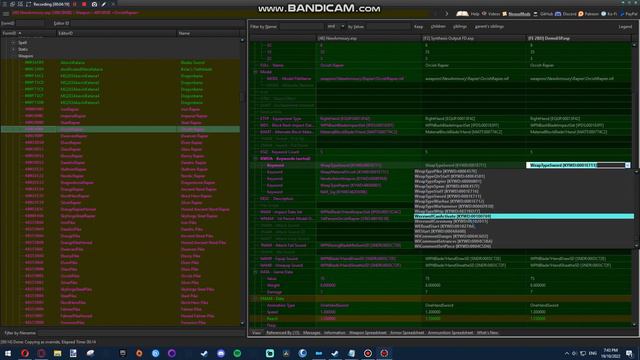Click the by Value filter input field

(x=388, y=27)
